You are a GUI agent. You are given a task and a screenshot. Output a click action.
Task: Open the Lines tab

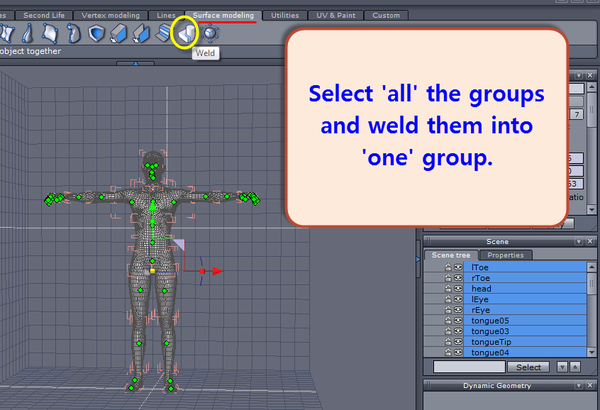[x=166, y=15]
